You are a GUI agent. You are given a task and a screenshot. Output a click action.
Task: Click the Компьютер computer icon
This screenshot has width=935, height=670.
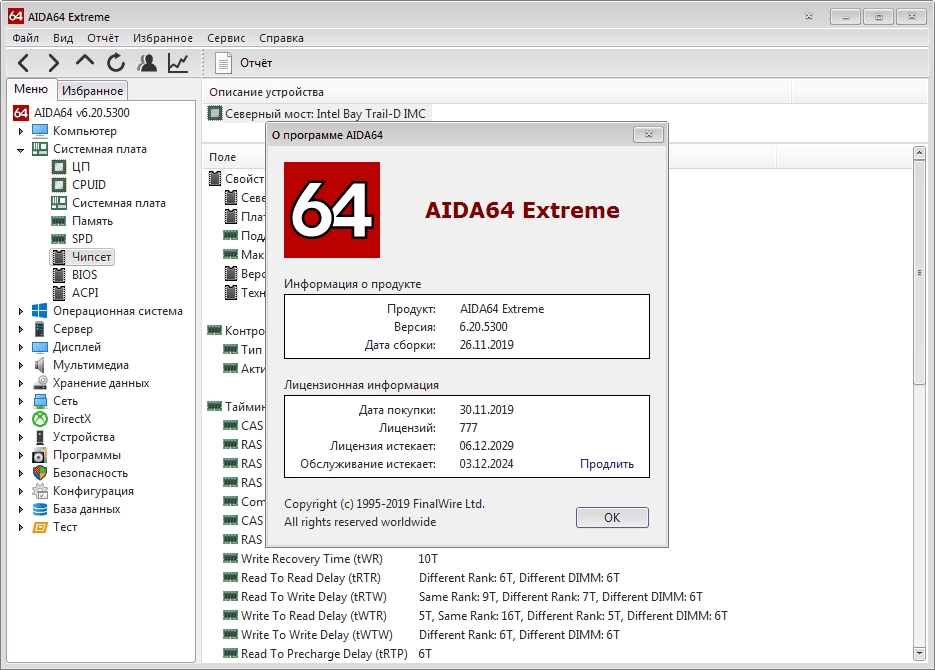pos(39,131)
